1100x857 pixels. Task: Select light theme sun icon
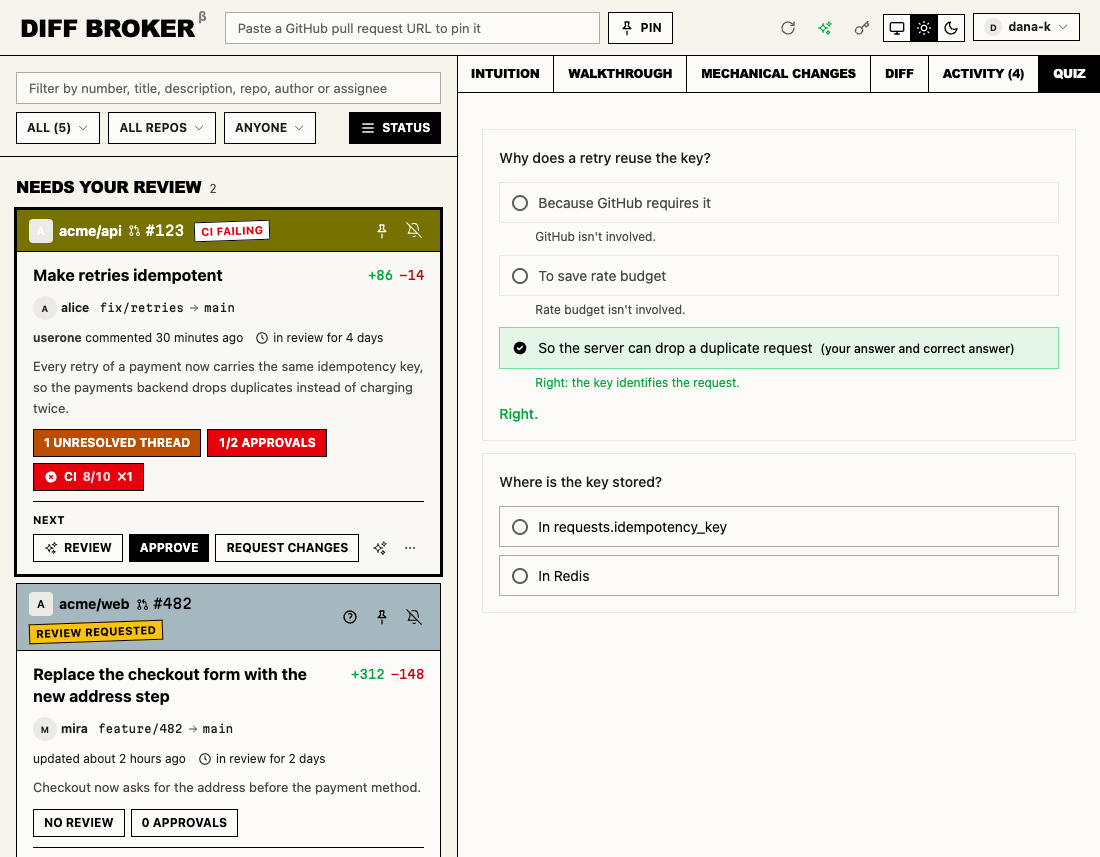click(x=924, y=28)
